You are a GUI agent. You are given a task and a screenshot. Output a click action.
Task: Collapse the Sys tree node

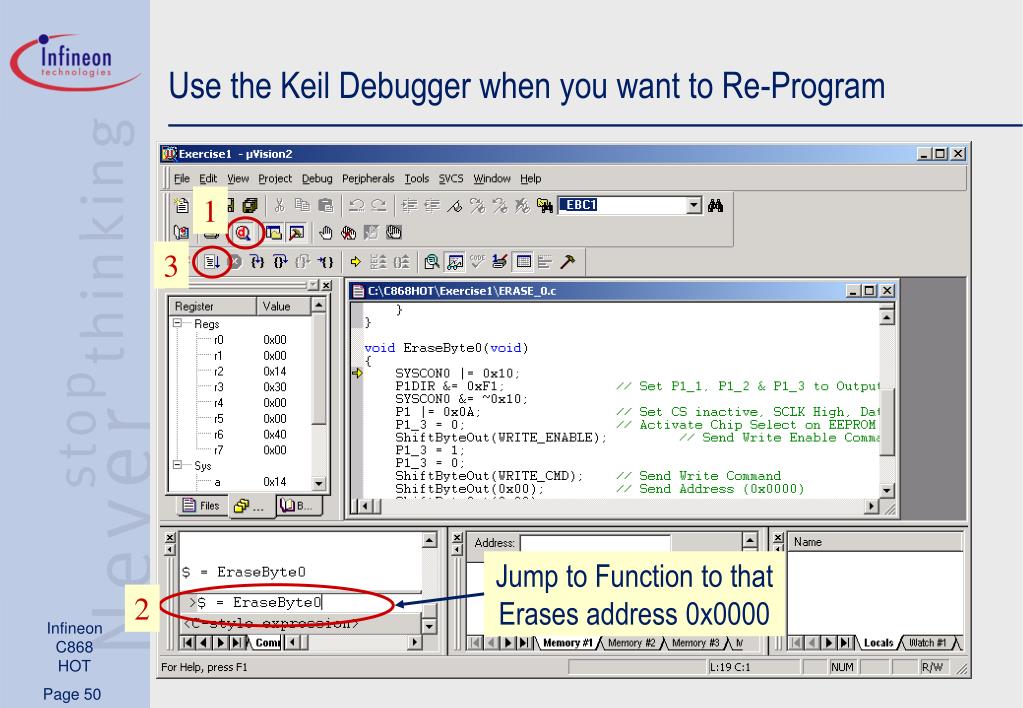pos(177,465)
